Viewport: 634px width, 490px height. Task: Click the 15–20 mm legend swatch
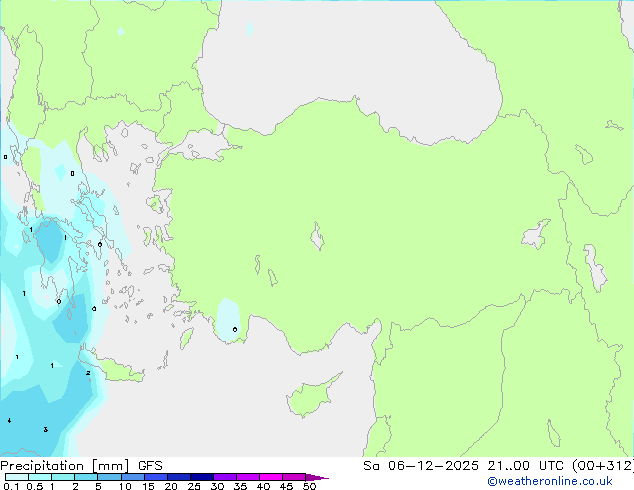(155, 477)
